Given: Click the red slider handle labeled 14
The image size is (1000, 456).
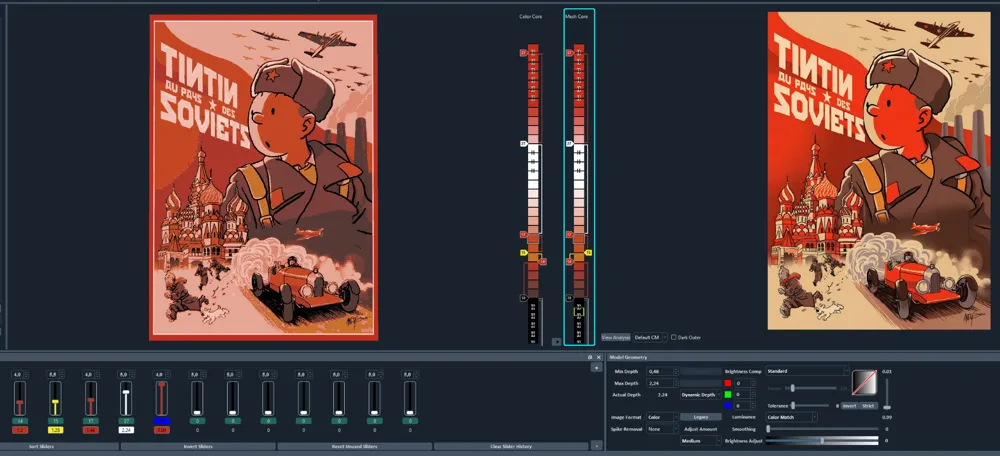Looking at the screenshot, I should [20, 403].
